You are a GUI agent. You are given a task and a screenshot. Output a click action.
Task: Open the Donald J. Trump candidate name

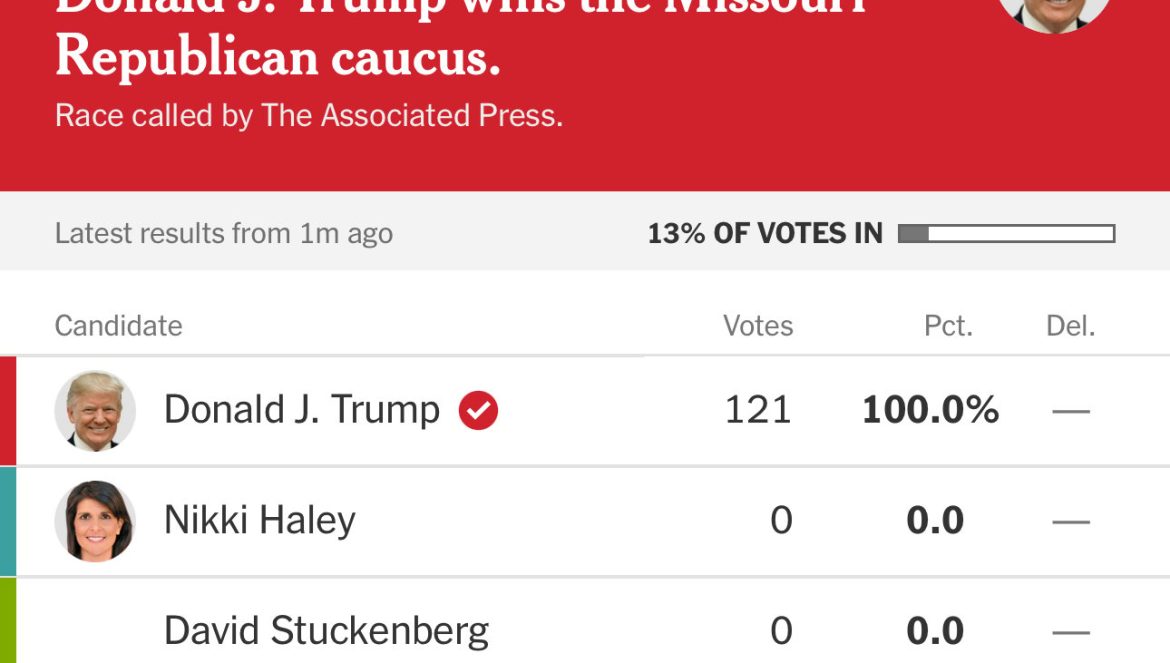coord(301,410)
